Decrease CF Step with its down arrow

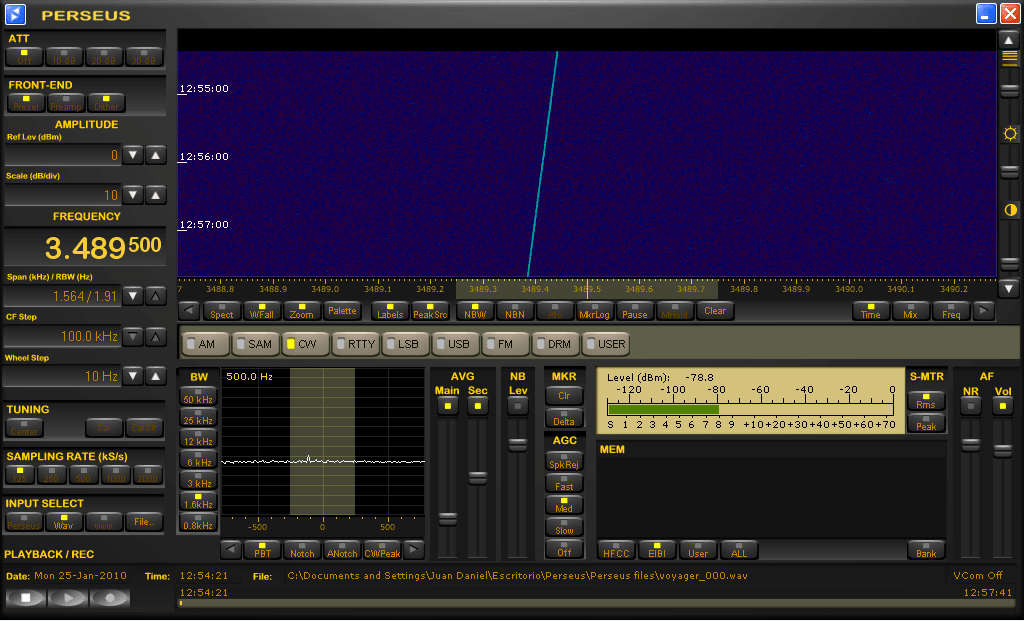pos(133,337)
